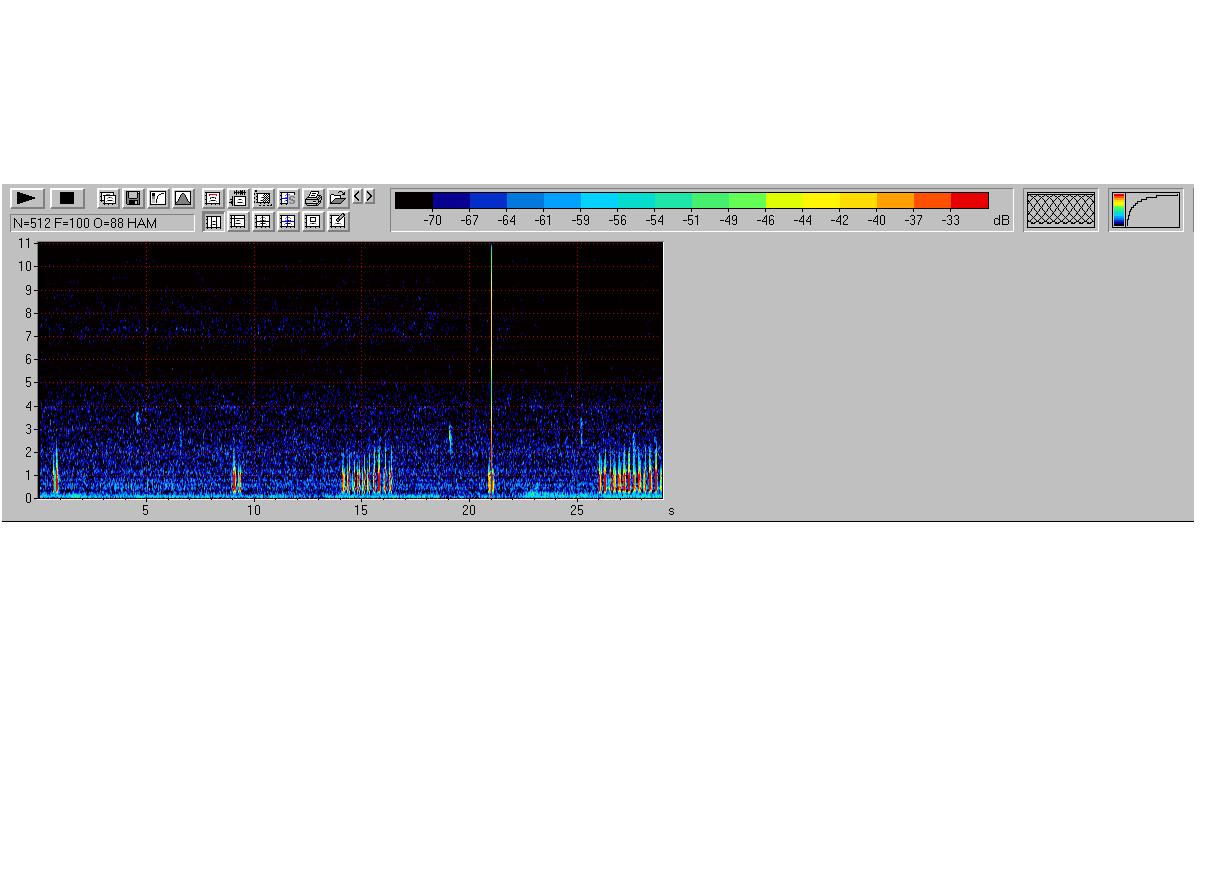Toggle the blue crosshair cursor button
This screenshot has width=1216, height=873.
(288, 222)
